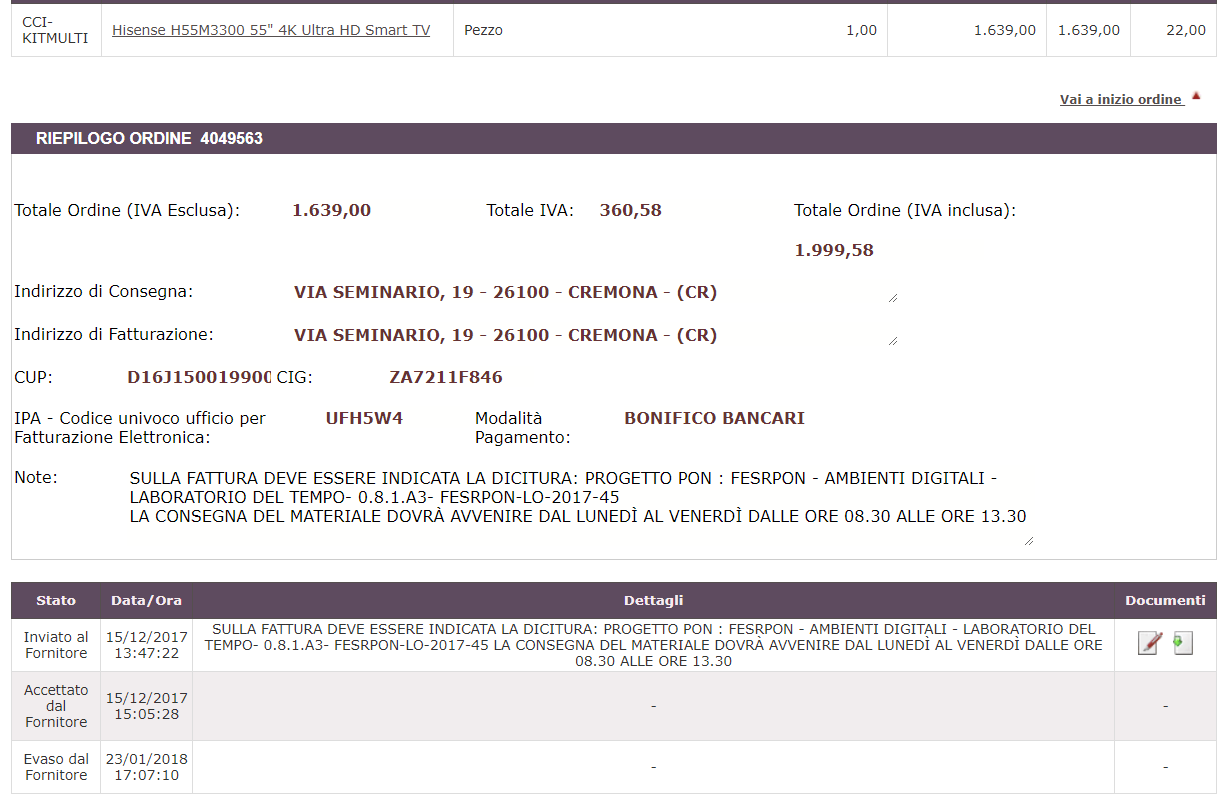Click the Note box resize handle

(x=1029, y=541)
